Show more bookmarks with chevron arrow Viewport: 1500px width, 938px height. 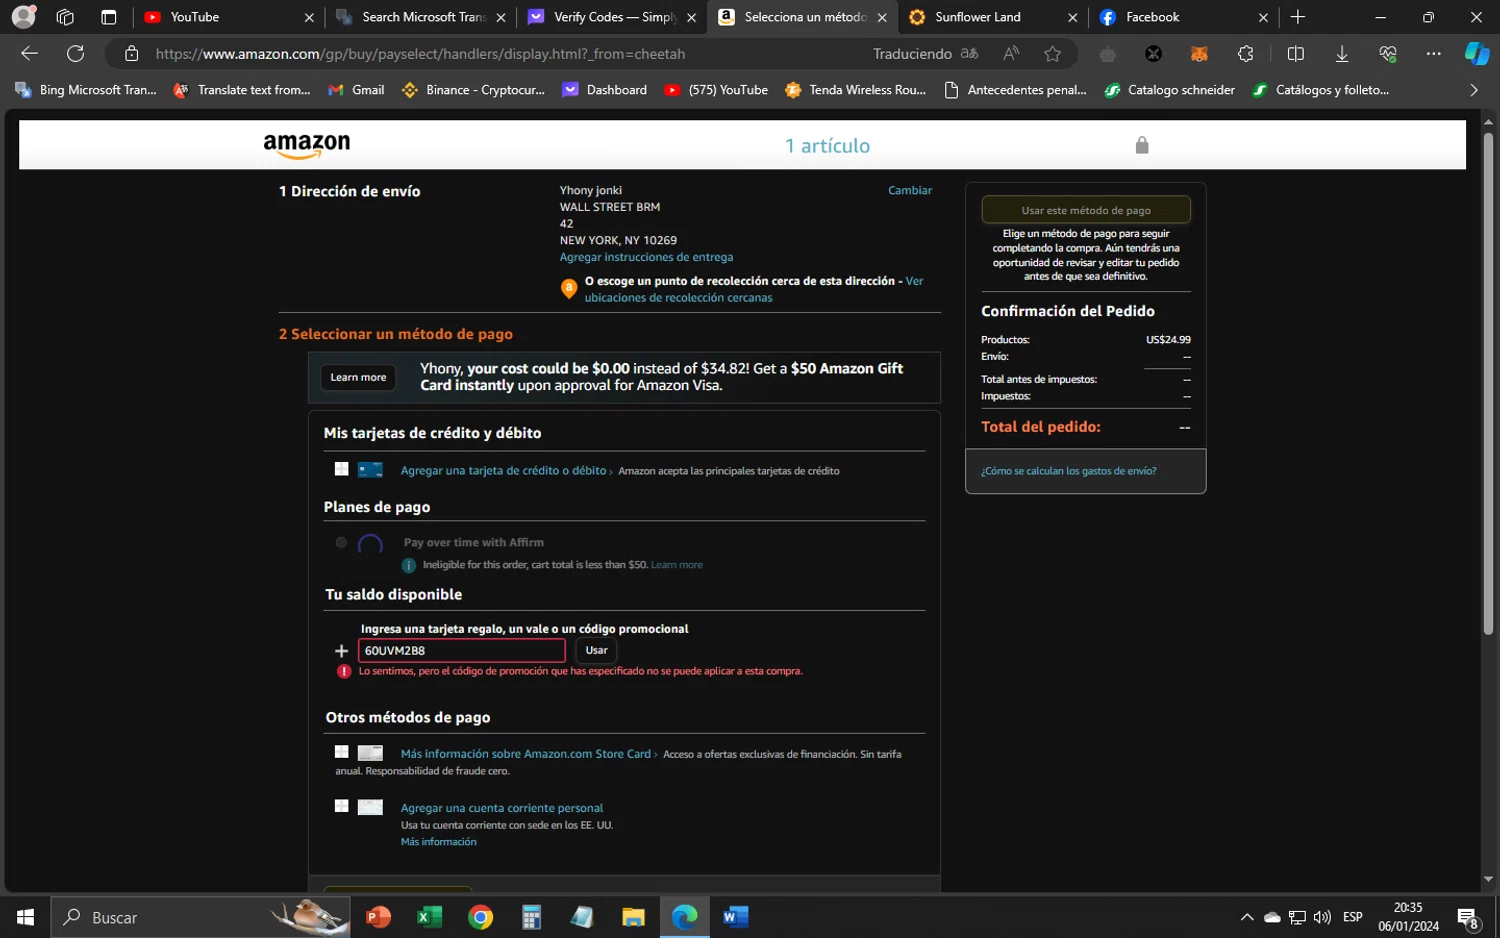click(x=1473, y=90)
